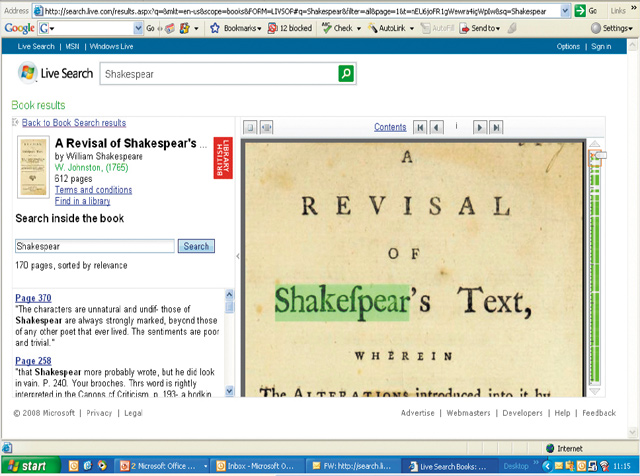640x476 pixels.
Task: Click the AutoLink wand button
Action: (x=386, y=28)
